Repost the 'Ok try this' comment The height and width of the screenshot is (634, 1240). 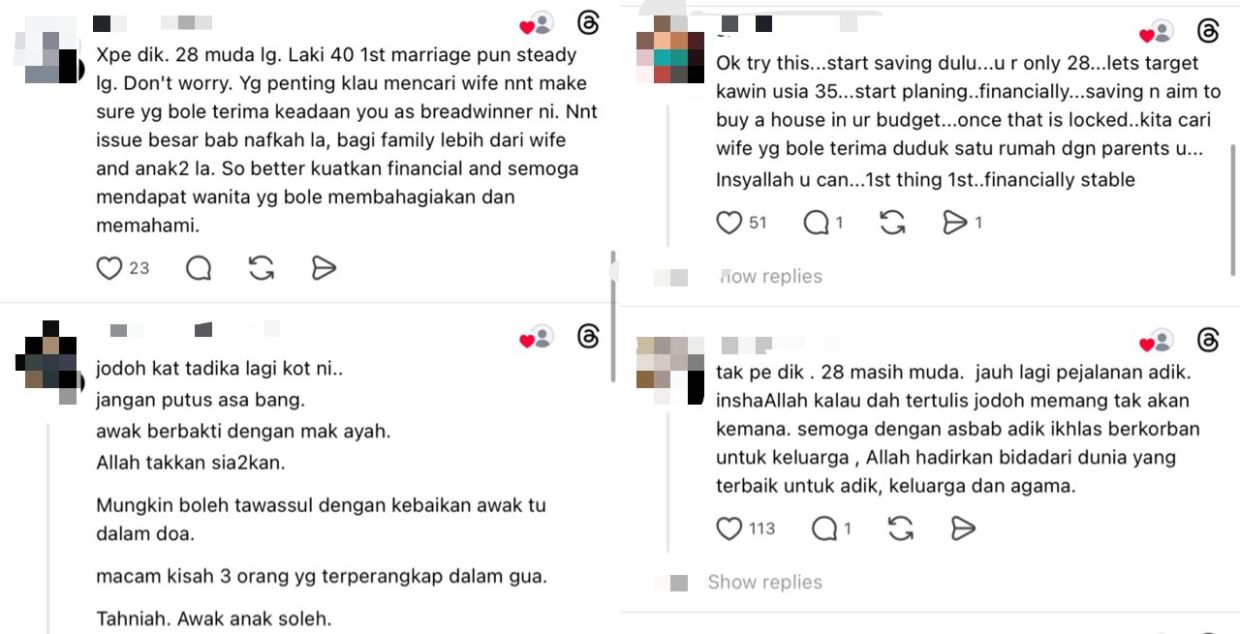pos(892,223)
